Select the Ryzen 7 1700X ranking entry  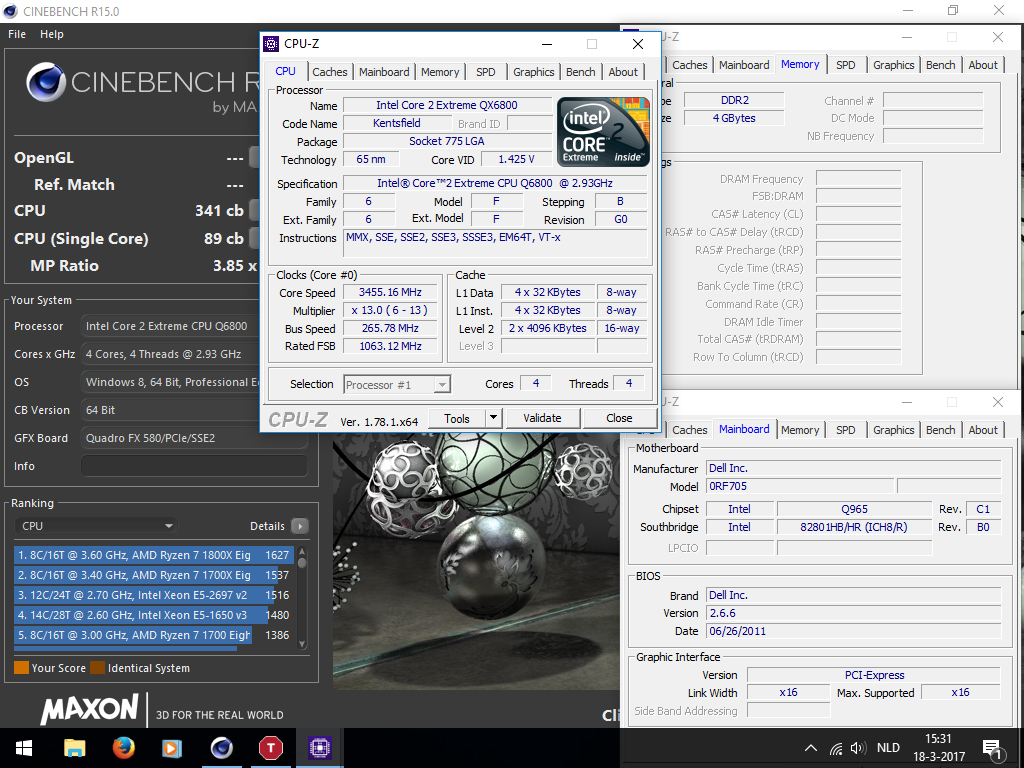[x=153, y=575]
